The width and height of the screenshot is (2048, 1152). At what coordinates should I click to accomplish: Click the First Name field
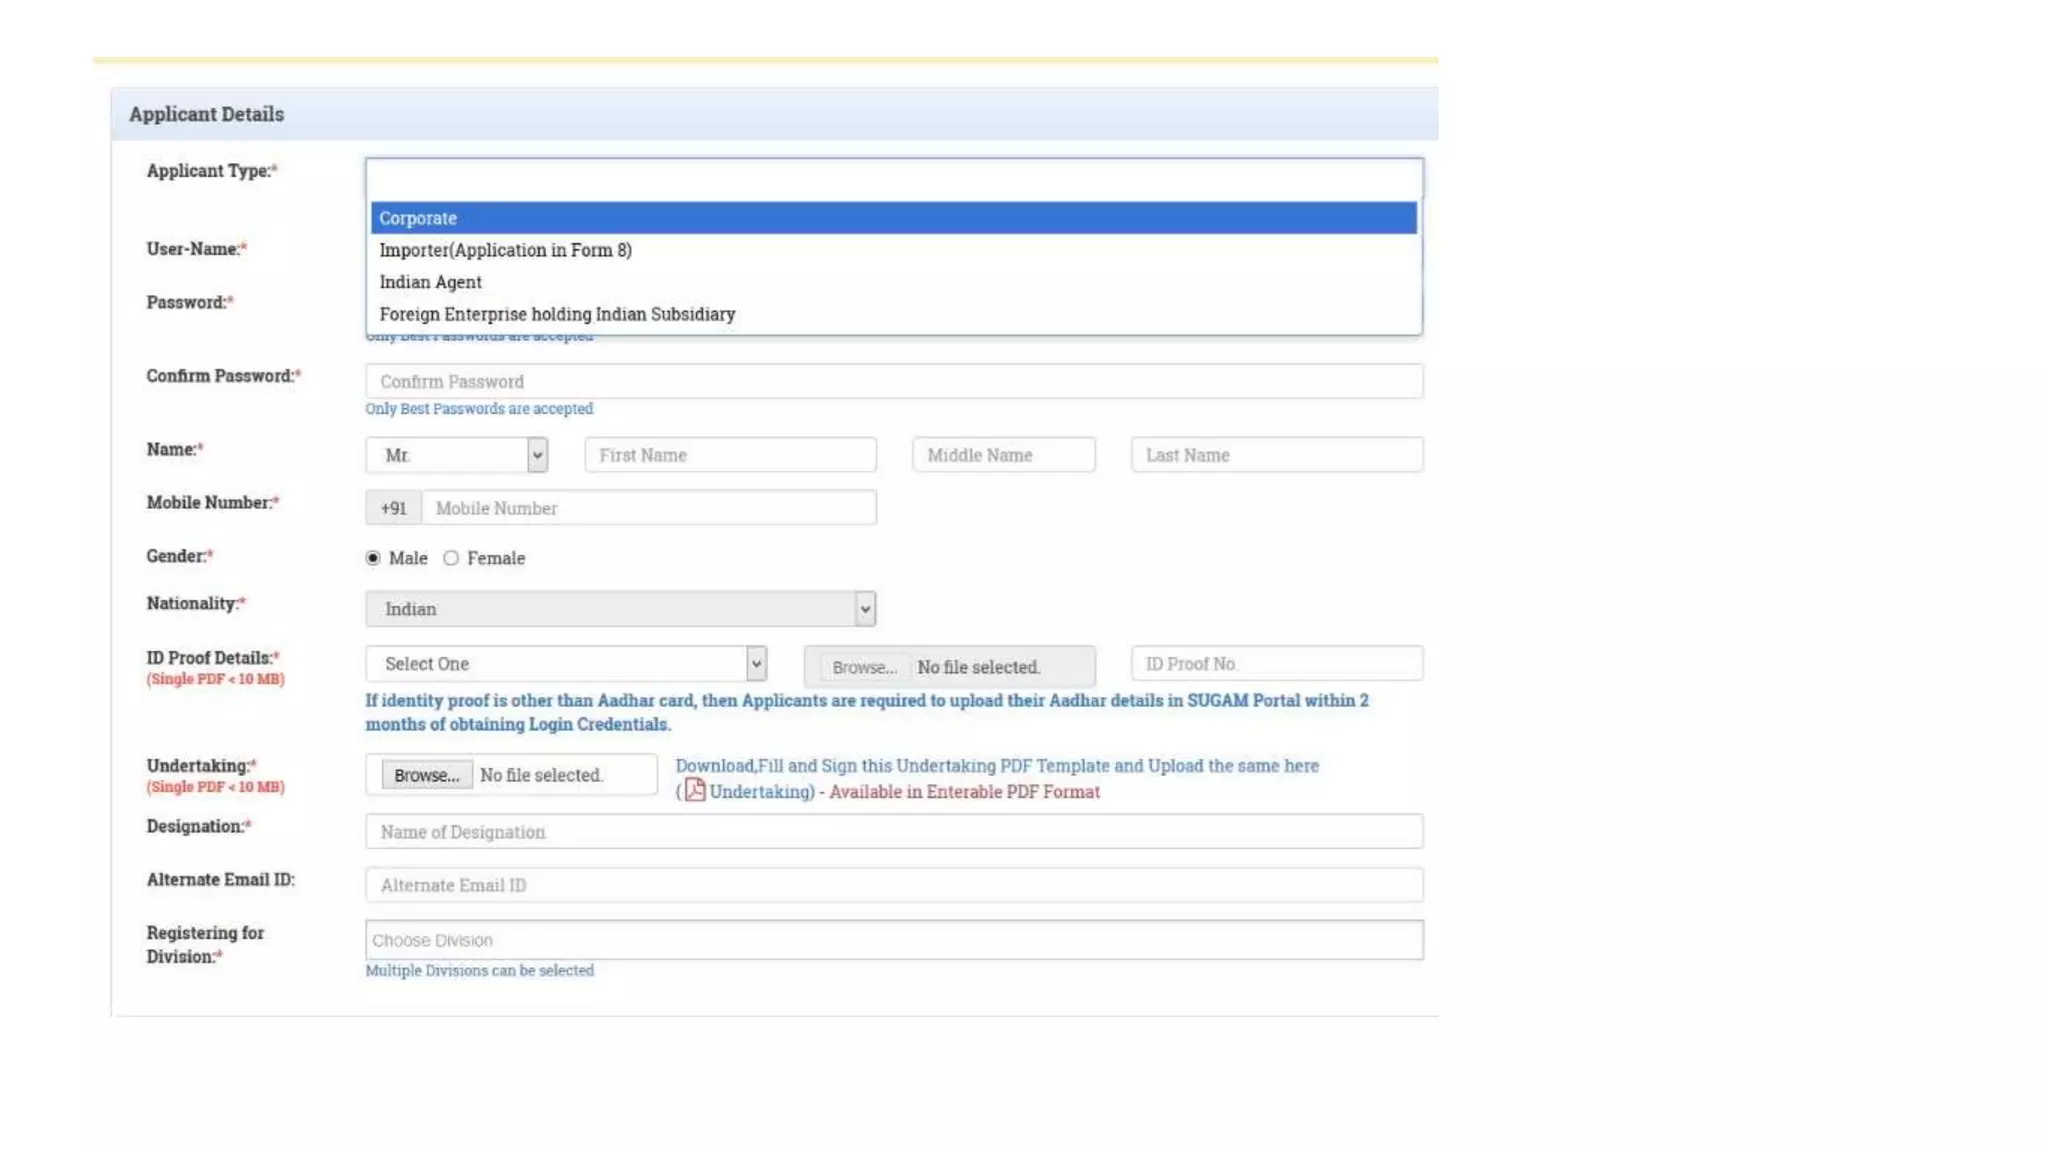click(x=730, y=455)
